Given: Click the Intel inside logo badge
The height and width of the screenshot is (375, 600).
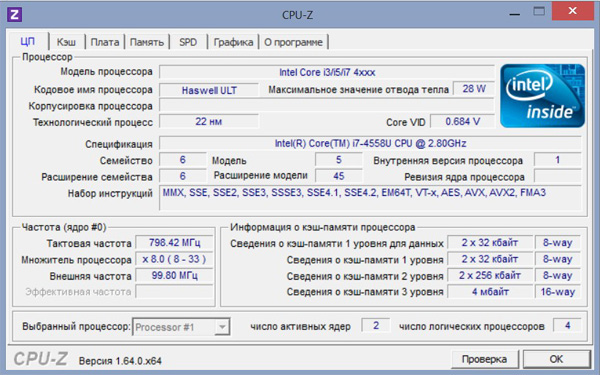Looking at the screenshot, I should click(542, 96).
